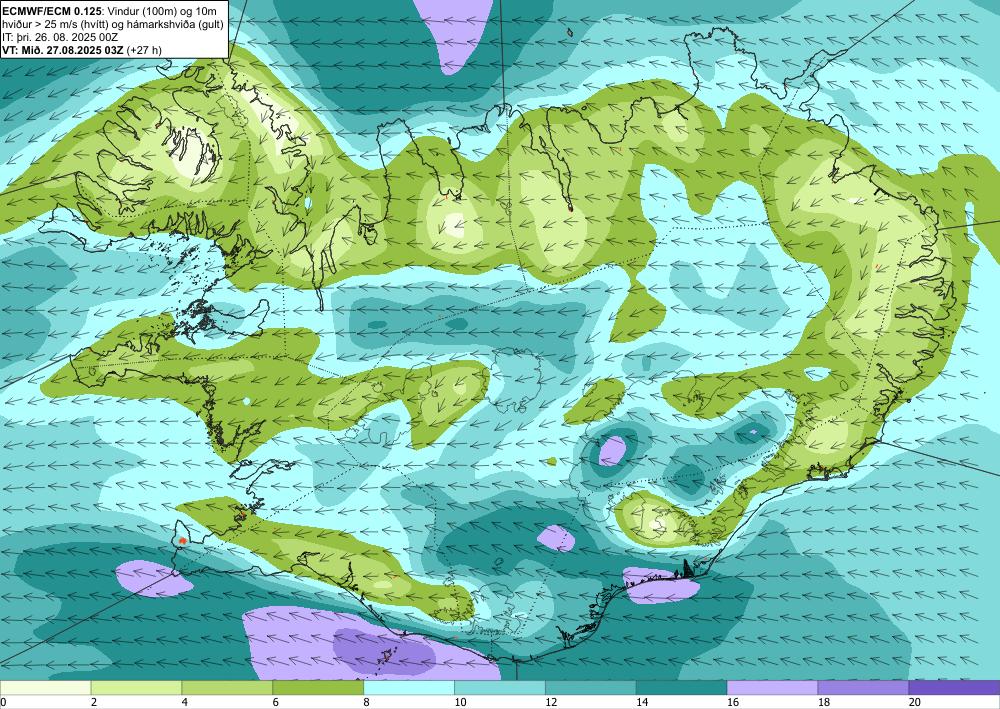Select the legend value "12"
This screenshot has height=709, width=1000.
pyautogui.click(x=551, y=702)
